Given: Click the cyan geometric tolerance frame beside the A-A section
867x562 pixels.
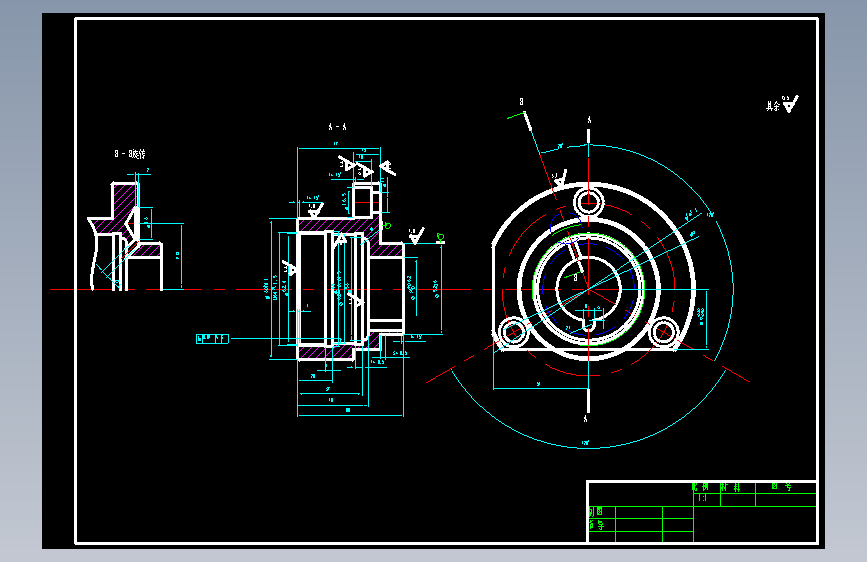Looking at the screenshot, I should click(x=212, y=339).
